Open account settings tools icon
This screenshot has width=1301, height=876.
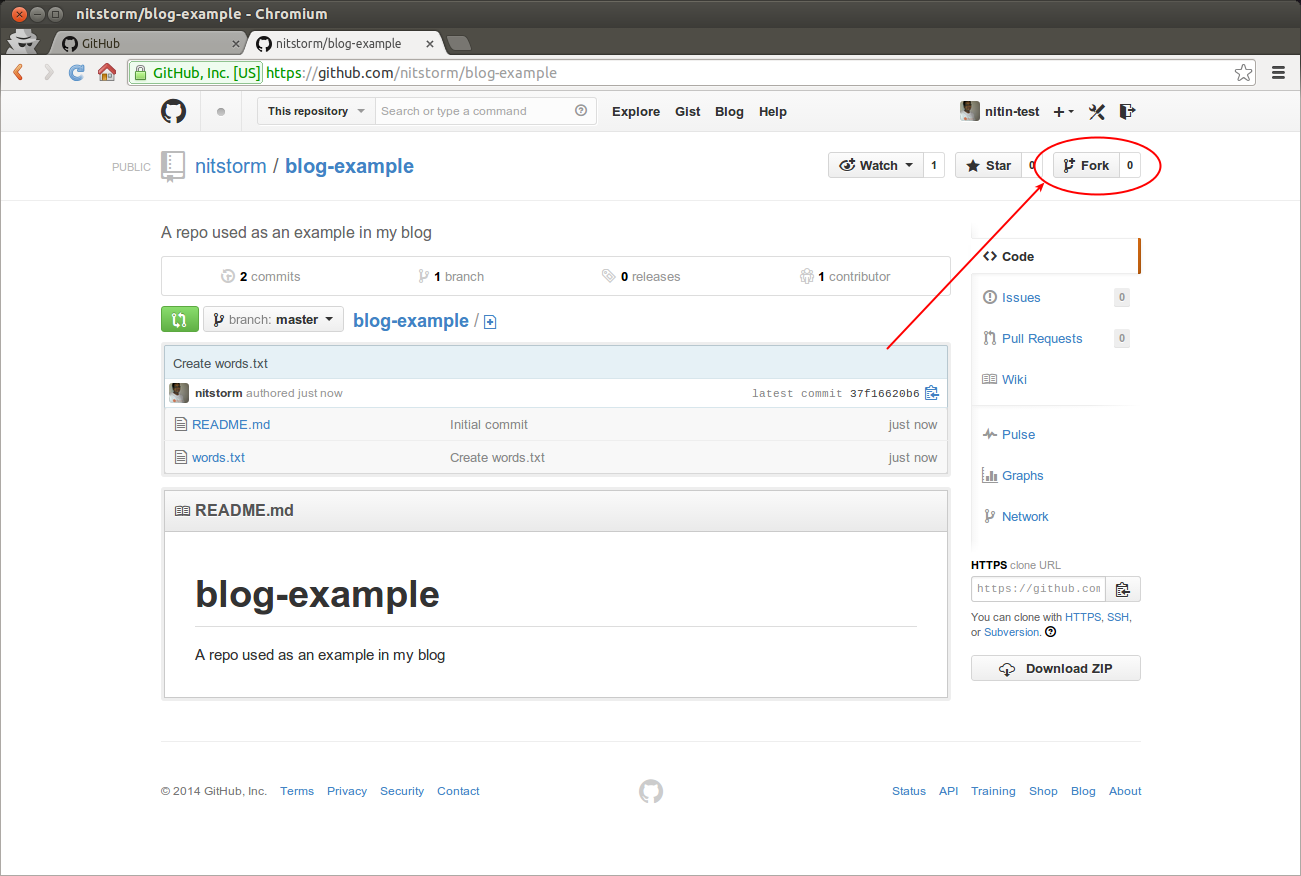pos(1096,112)
